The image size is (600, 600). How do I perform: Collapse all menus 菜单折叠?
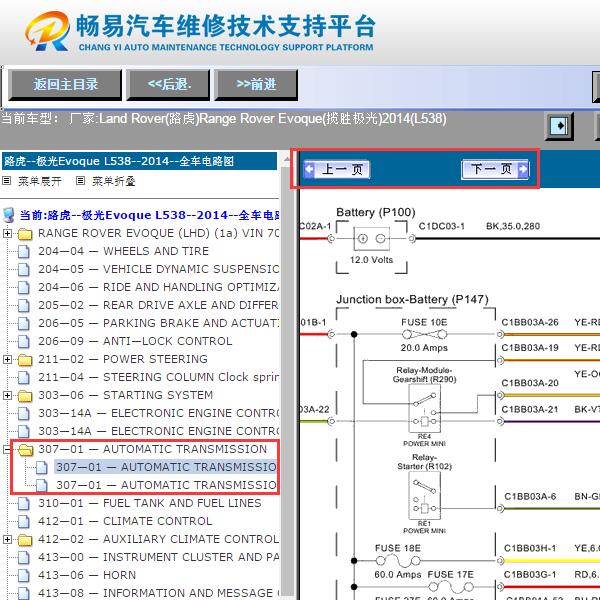(x=114, y=181)
